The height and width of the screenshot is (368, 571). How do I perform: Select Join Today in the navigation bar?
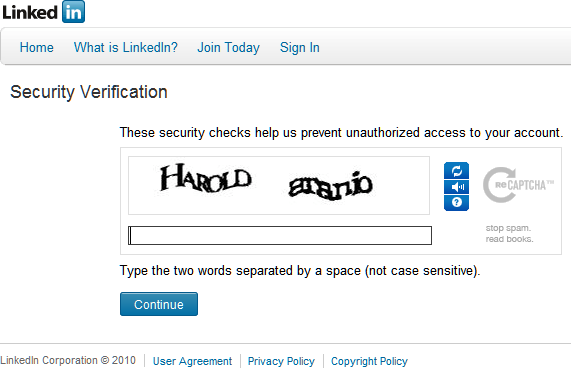[x=228, y=47]
